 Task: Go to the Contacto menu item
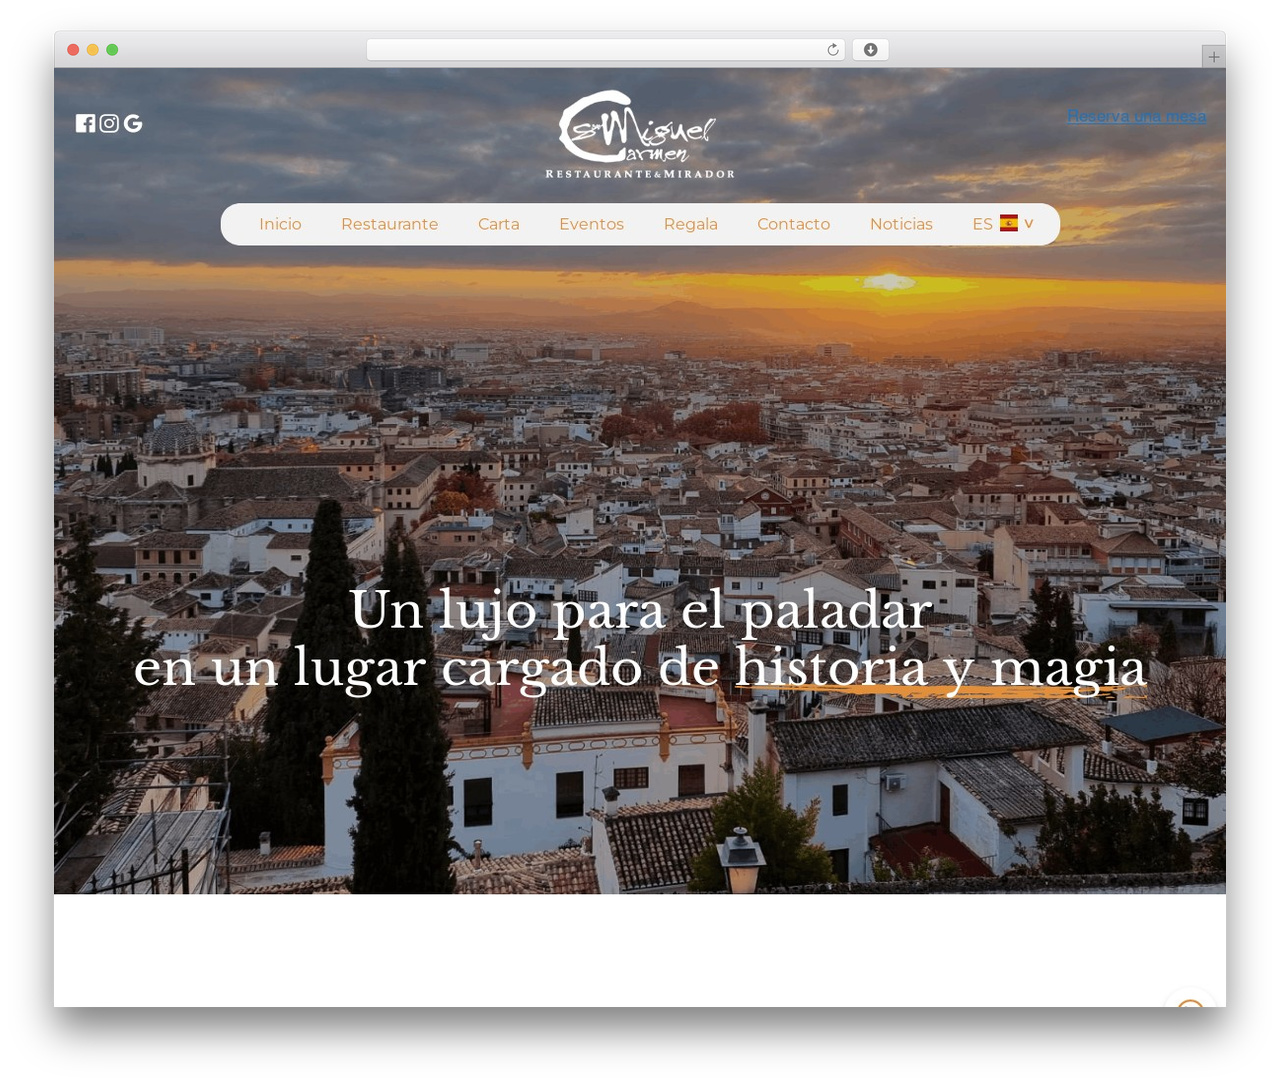coord(793,224)
